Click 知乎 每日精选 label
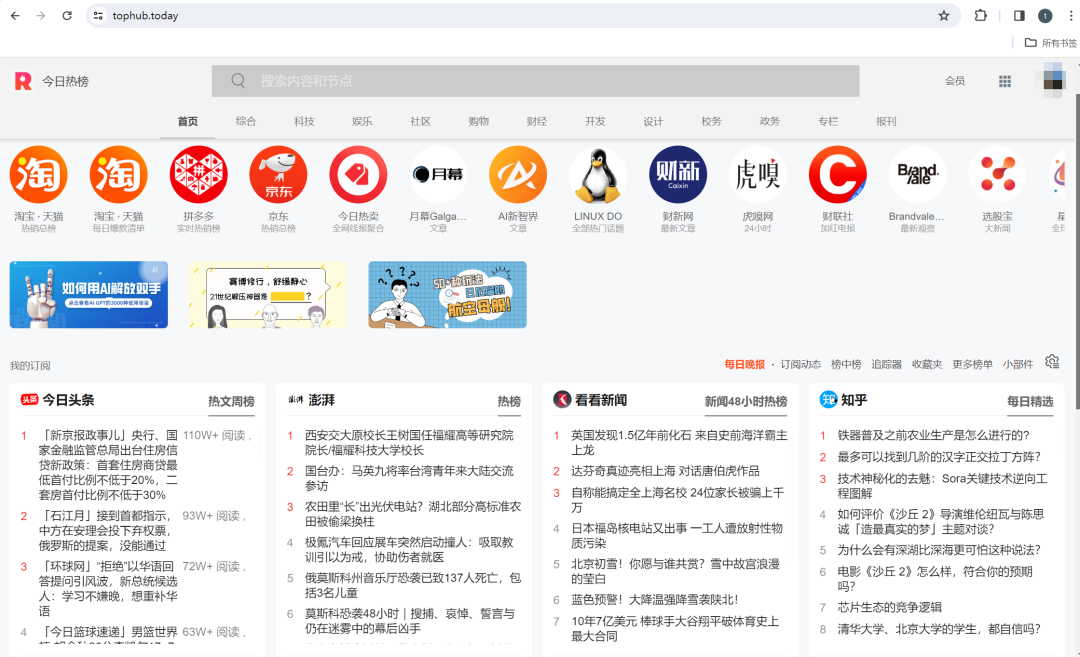 1030,402
